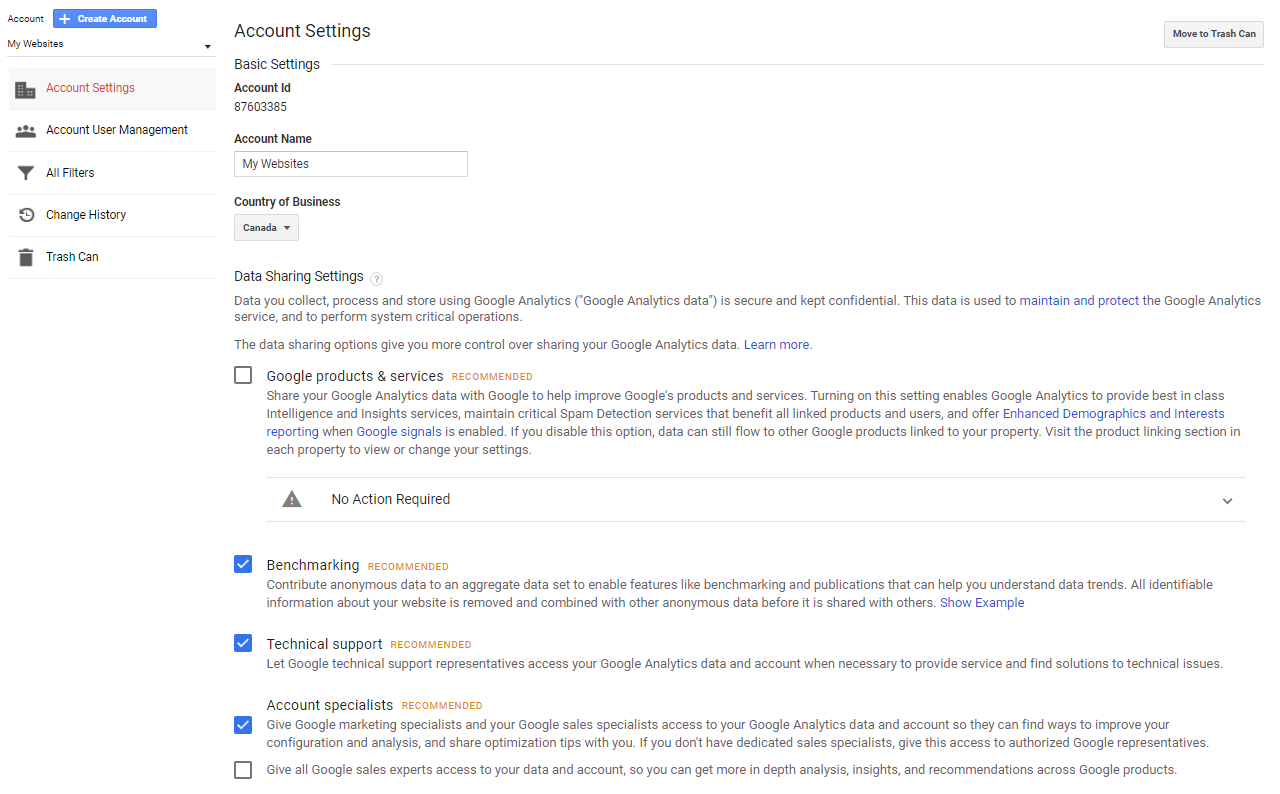Click the Basic Settings section heading
This screenshot has width=1280, height=794.
click(x=277, y=64)
